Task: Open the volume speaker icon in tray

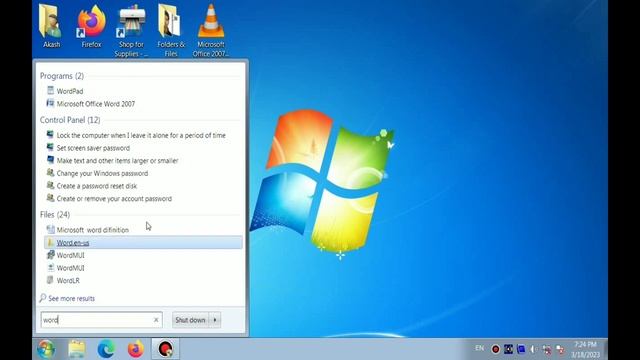Action: tap(533, 349)
